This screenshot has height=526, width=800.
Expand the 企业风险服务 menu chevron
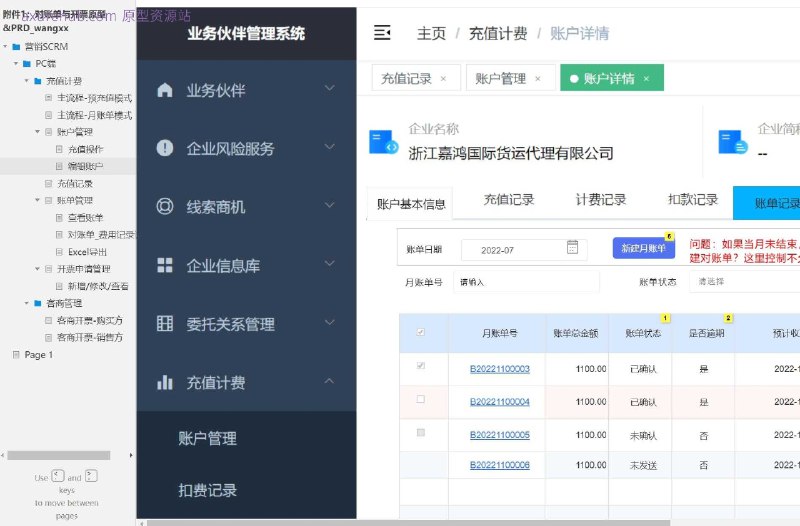click(330, 146)
